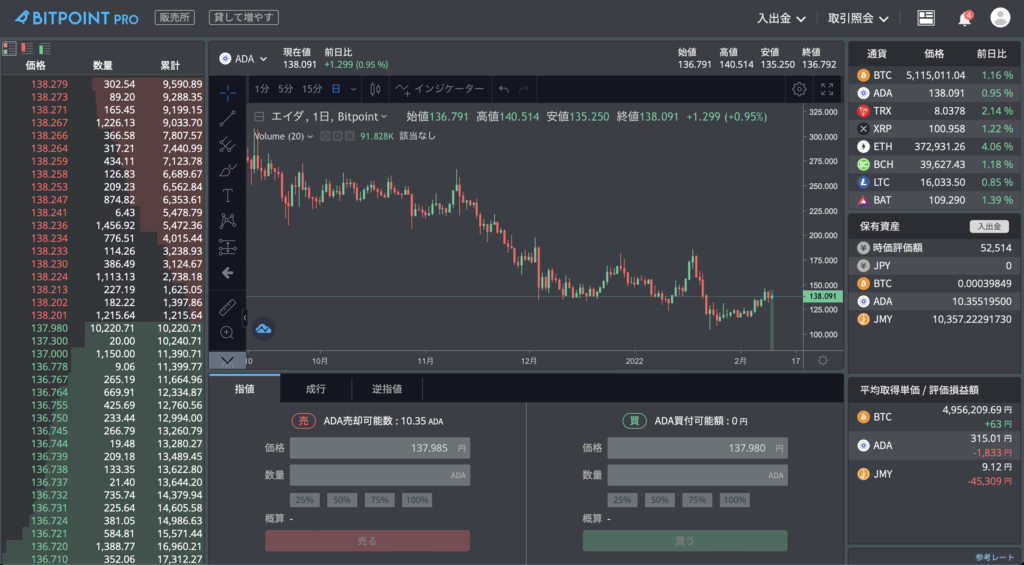The width and height of the screenshot is (1024, 565).
Task: Click the candlestick chart style icon
Action: [375, 89]
